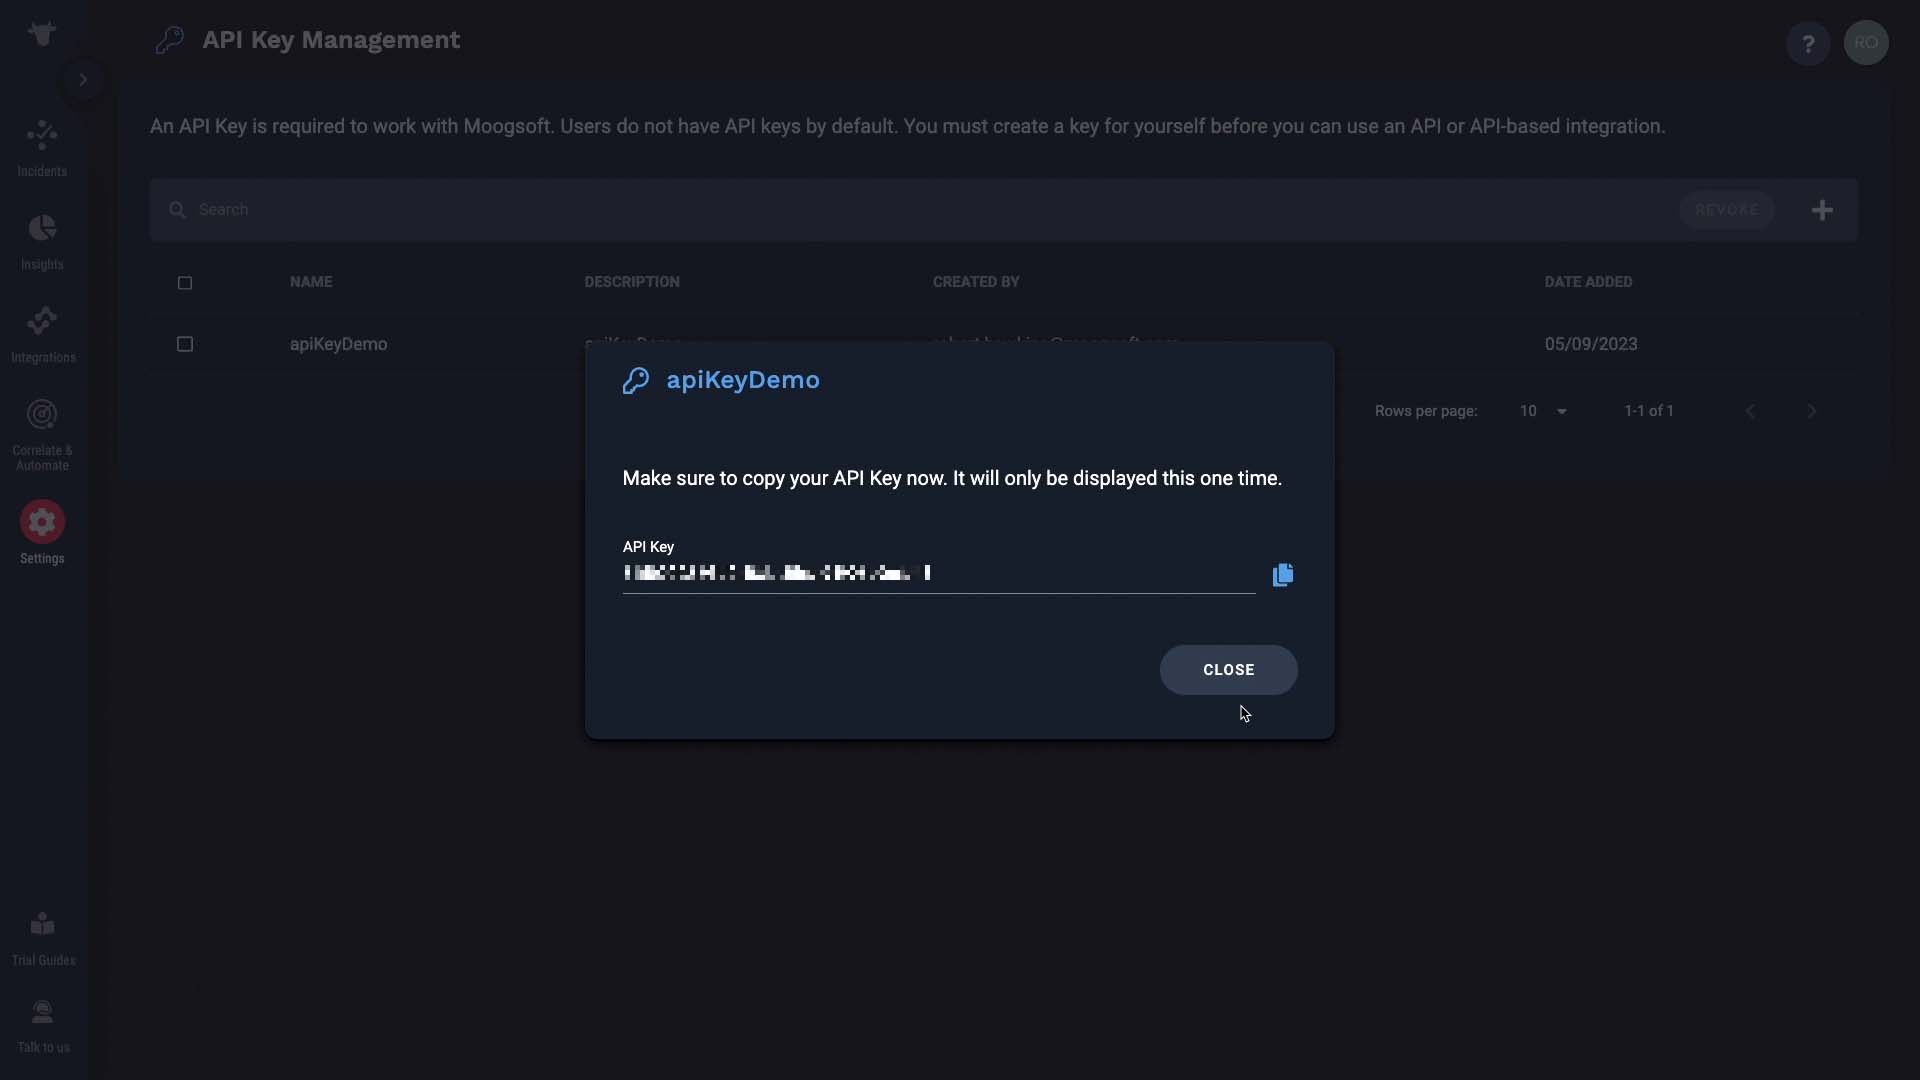Toggle the select-all checkbox in table header
1920x1080 pixels.
point(185,283)
